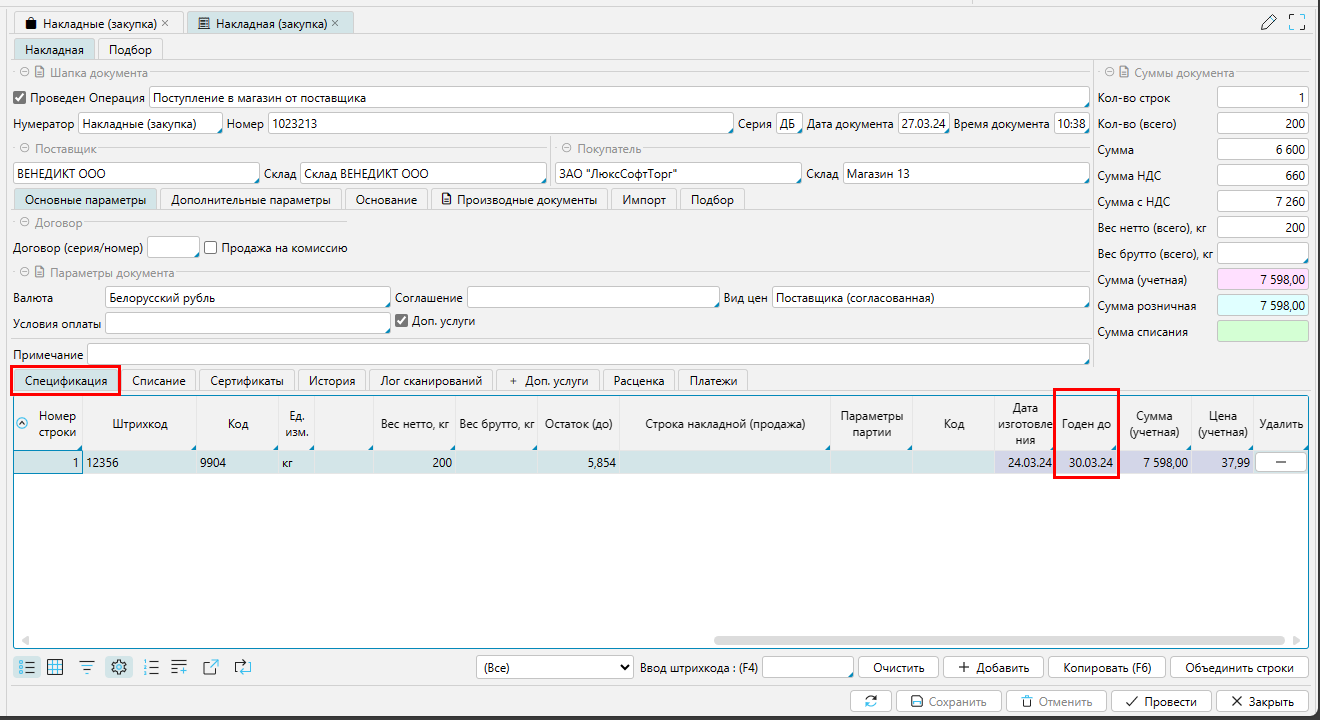The width and height of the screenshot is (1320, 720).
Task: Uncheck the Проведен checkbox
Action: 19,98
